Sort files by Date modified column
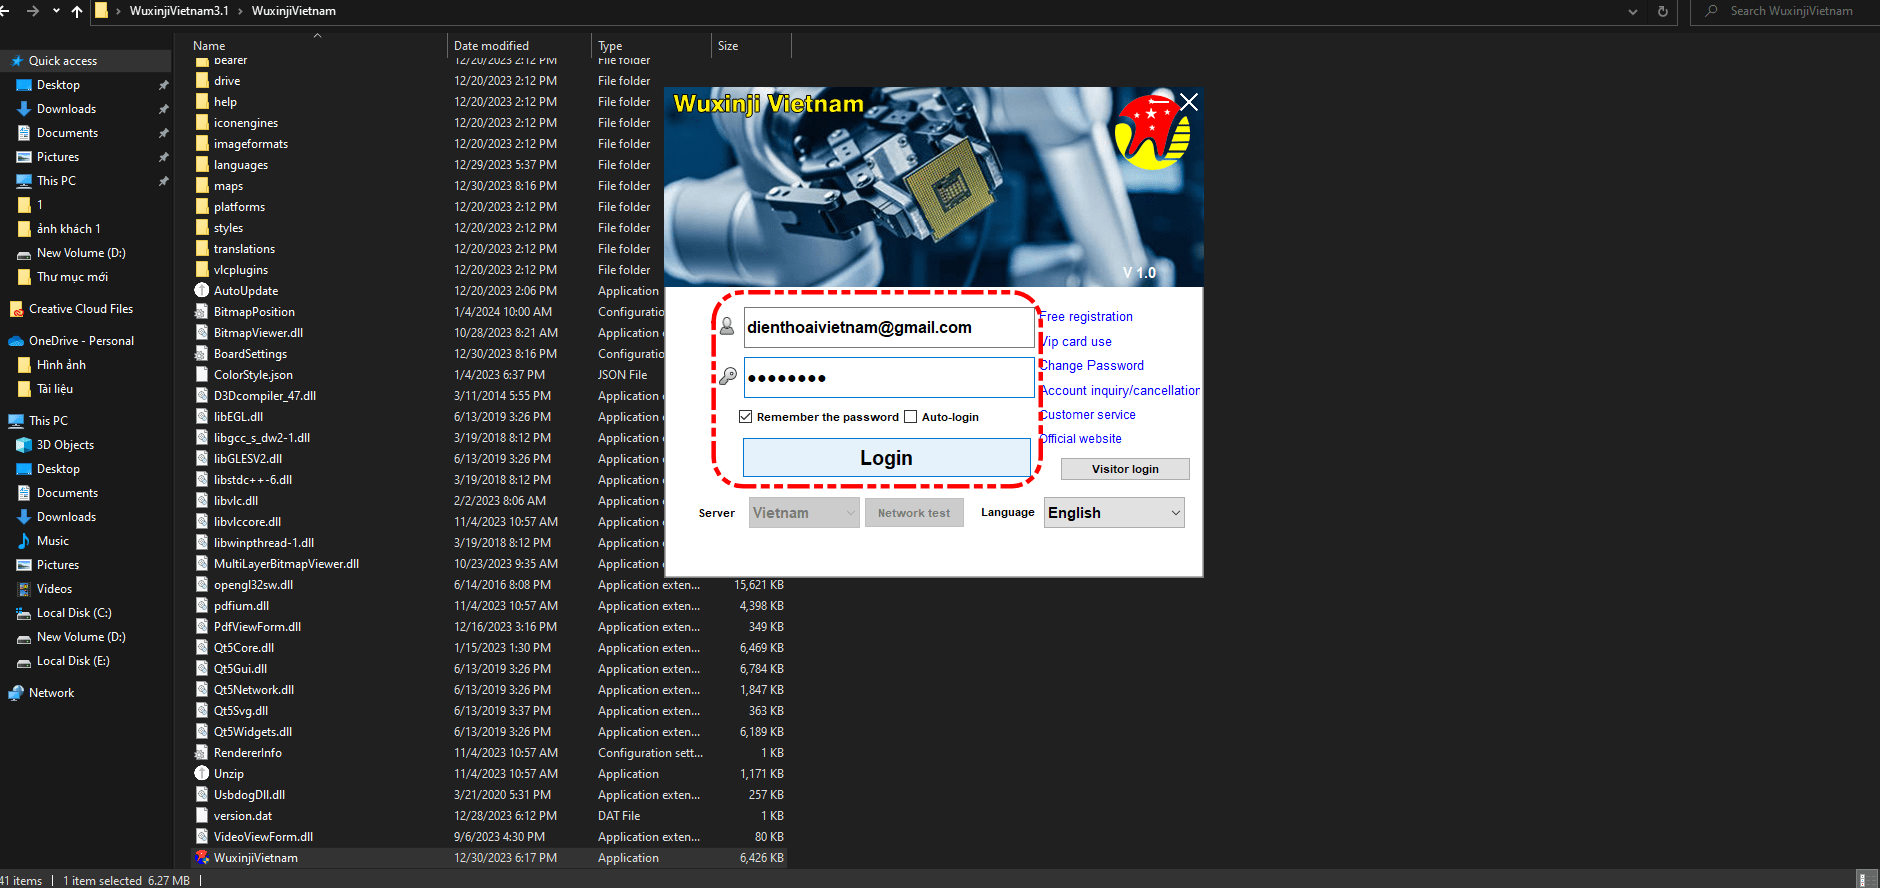 [x=491, y=46]
